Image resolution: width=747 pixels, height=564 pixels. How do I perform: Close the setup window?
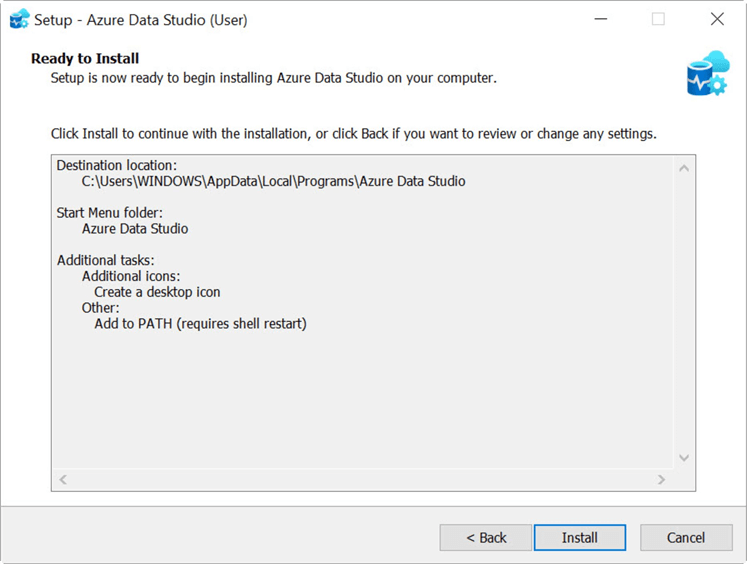[717, 19]
